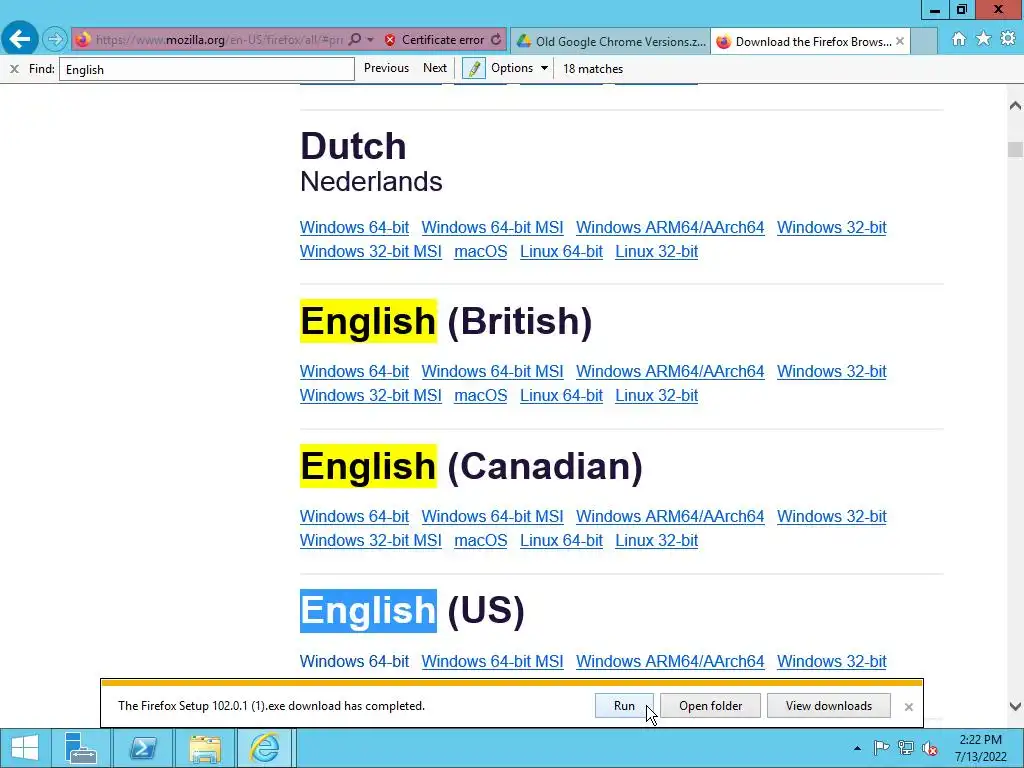This screenshot has height=768, width=1024.
Task: Download English (Canadian) Windows 32-bit
Action: [831, 516]
